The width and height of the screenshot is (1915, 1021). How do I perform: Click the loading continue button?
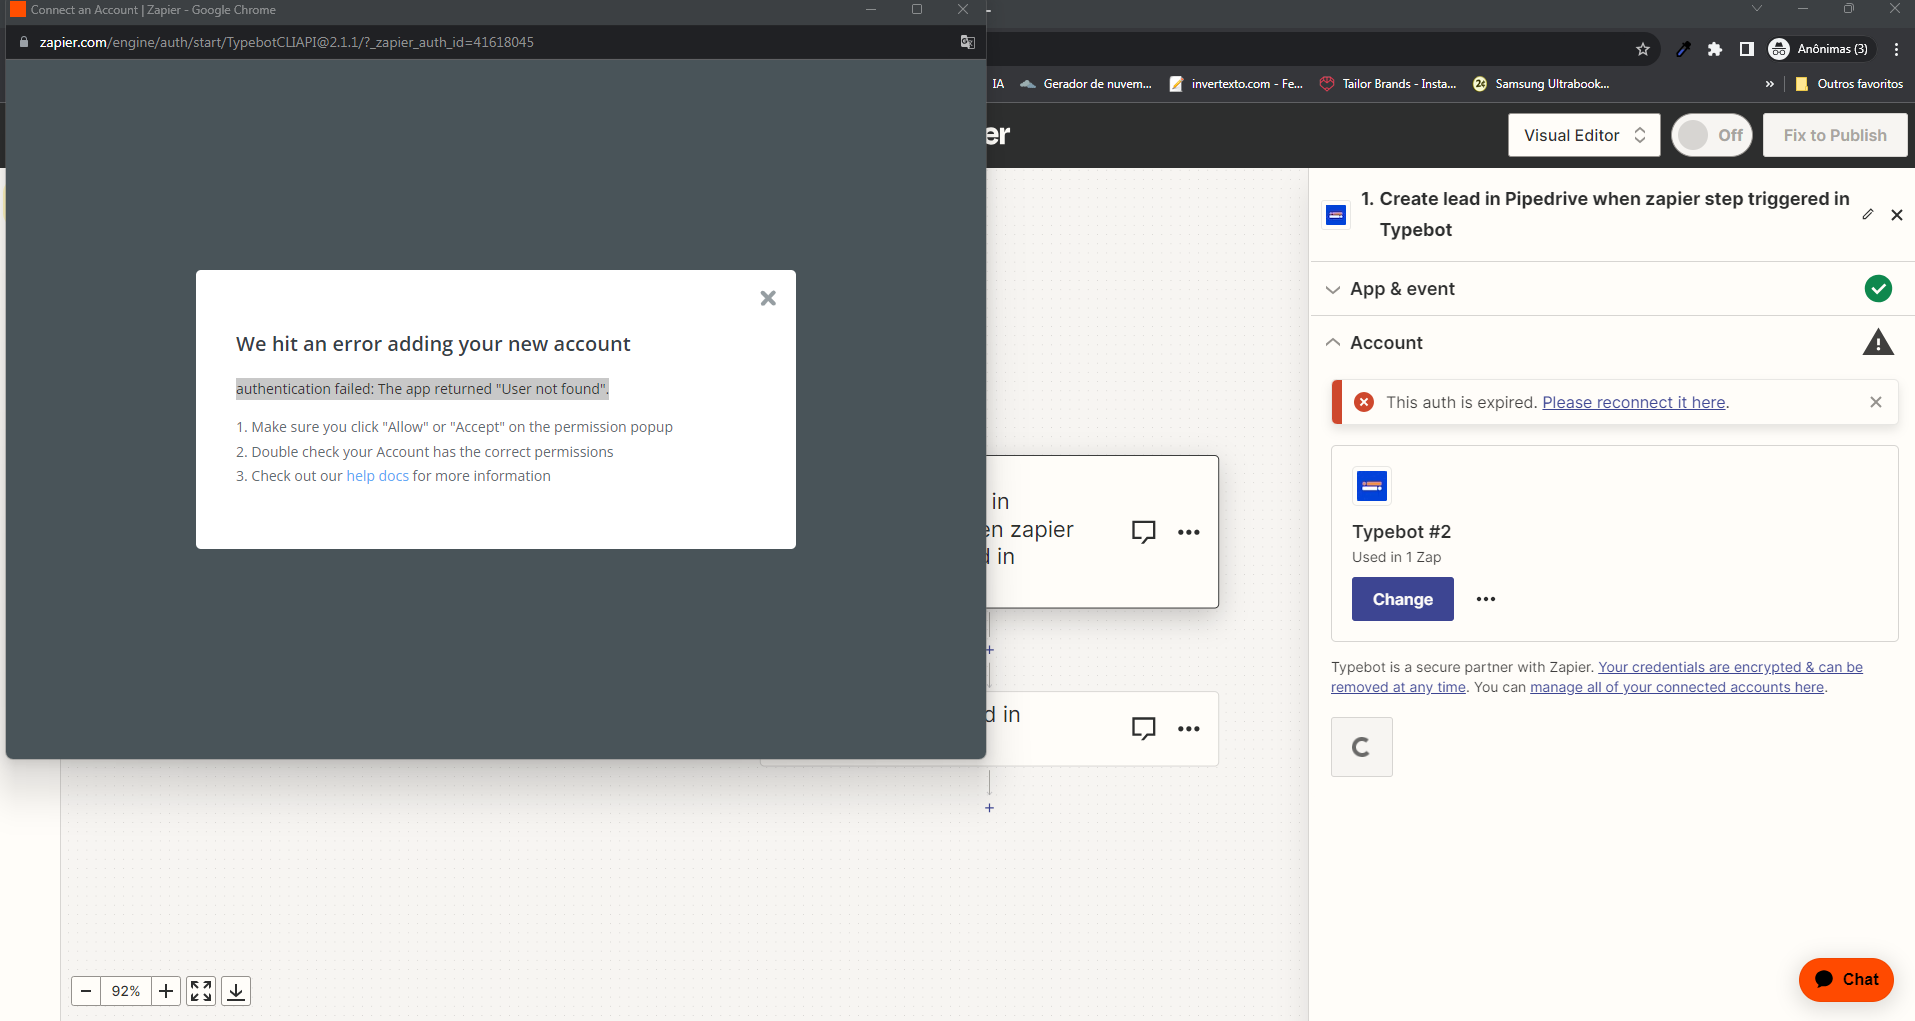[x=1362, y=747]
